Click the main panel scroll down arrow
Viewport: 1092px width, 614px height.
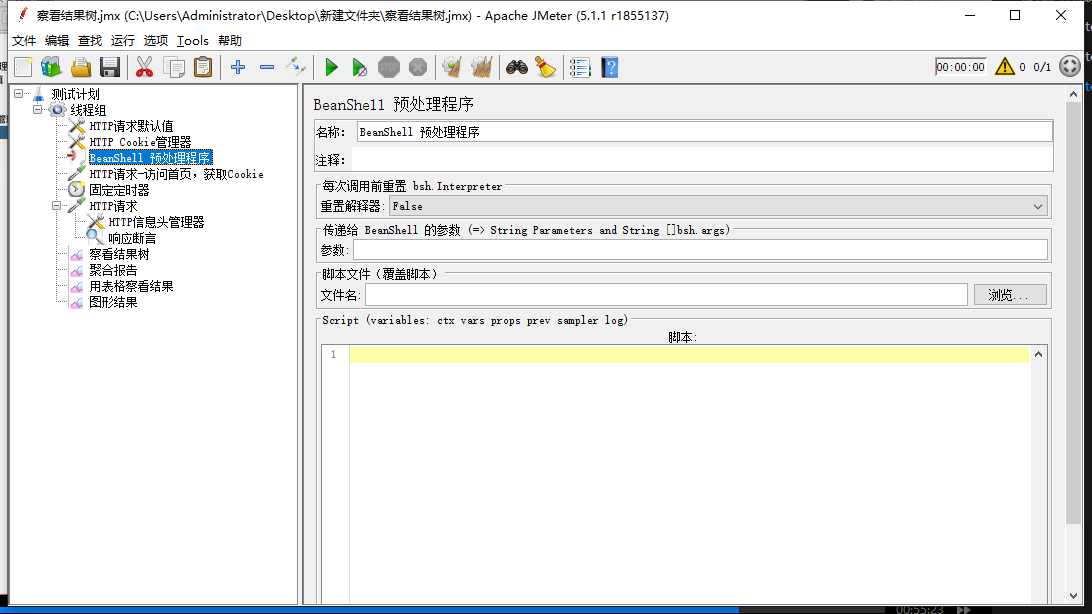[1073, 596]
